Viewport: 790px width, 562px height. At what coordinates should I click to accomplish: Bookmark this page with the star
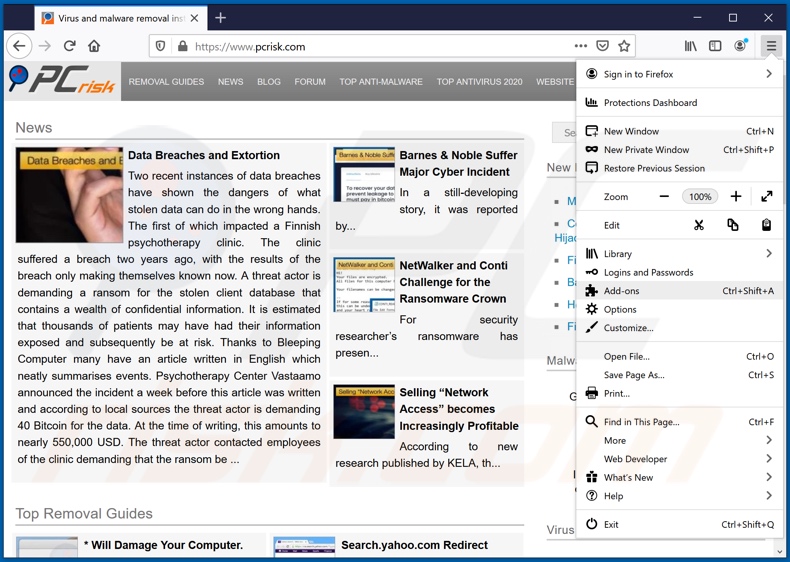tap(624, 46)
